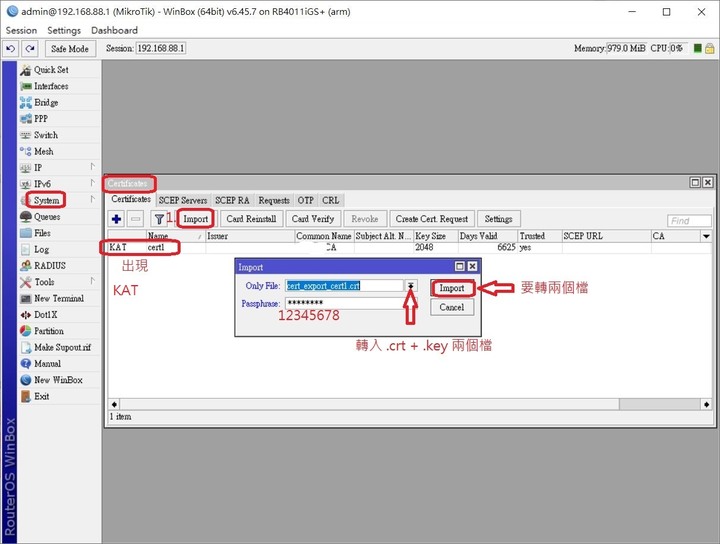Click the Import button in certificate toolbar
The image size is (720, 544).
coord(196,219)
